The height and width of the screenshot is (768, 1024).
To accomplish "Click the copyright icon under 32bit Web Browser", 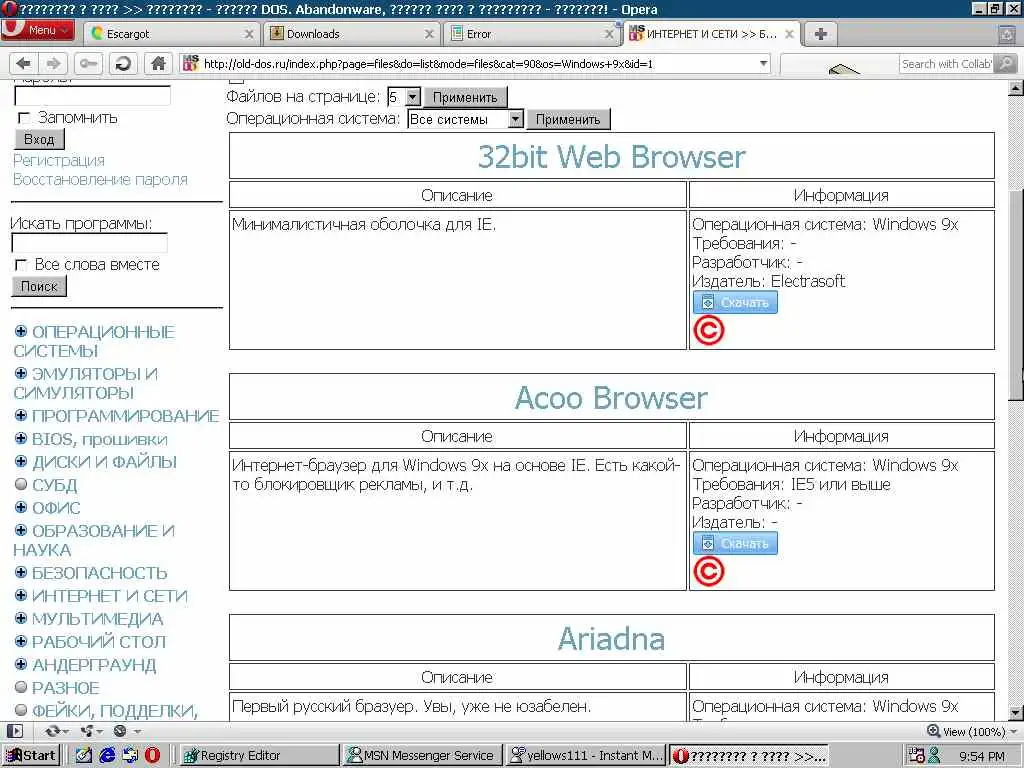I will click(709, 330).
